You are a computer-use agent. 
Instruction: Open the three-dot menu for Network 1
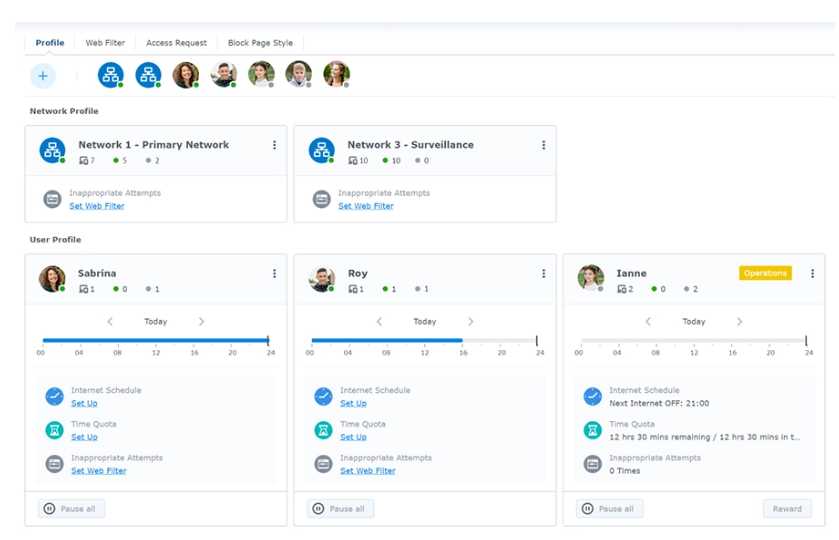pyautogui.click(x=275, y=145)
